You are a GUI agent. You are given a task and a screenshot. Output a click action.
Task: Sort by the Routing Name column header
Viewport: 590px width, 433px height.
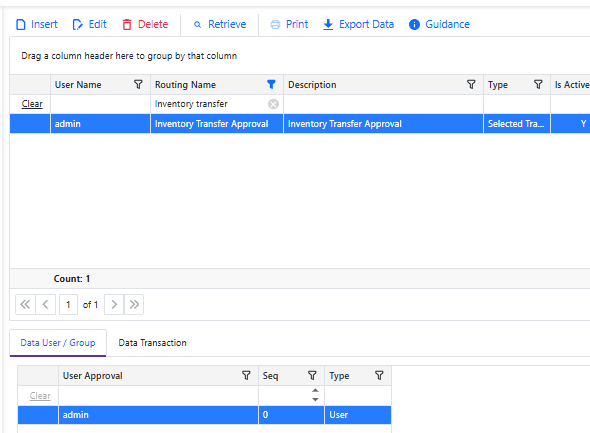point(185,85)
